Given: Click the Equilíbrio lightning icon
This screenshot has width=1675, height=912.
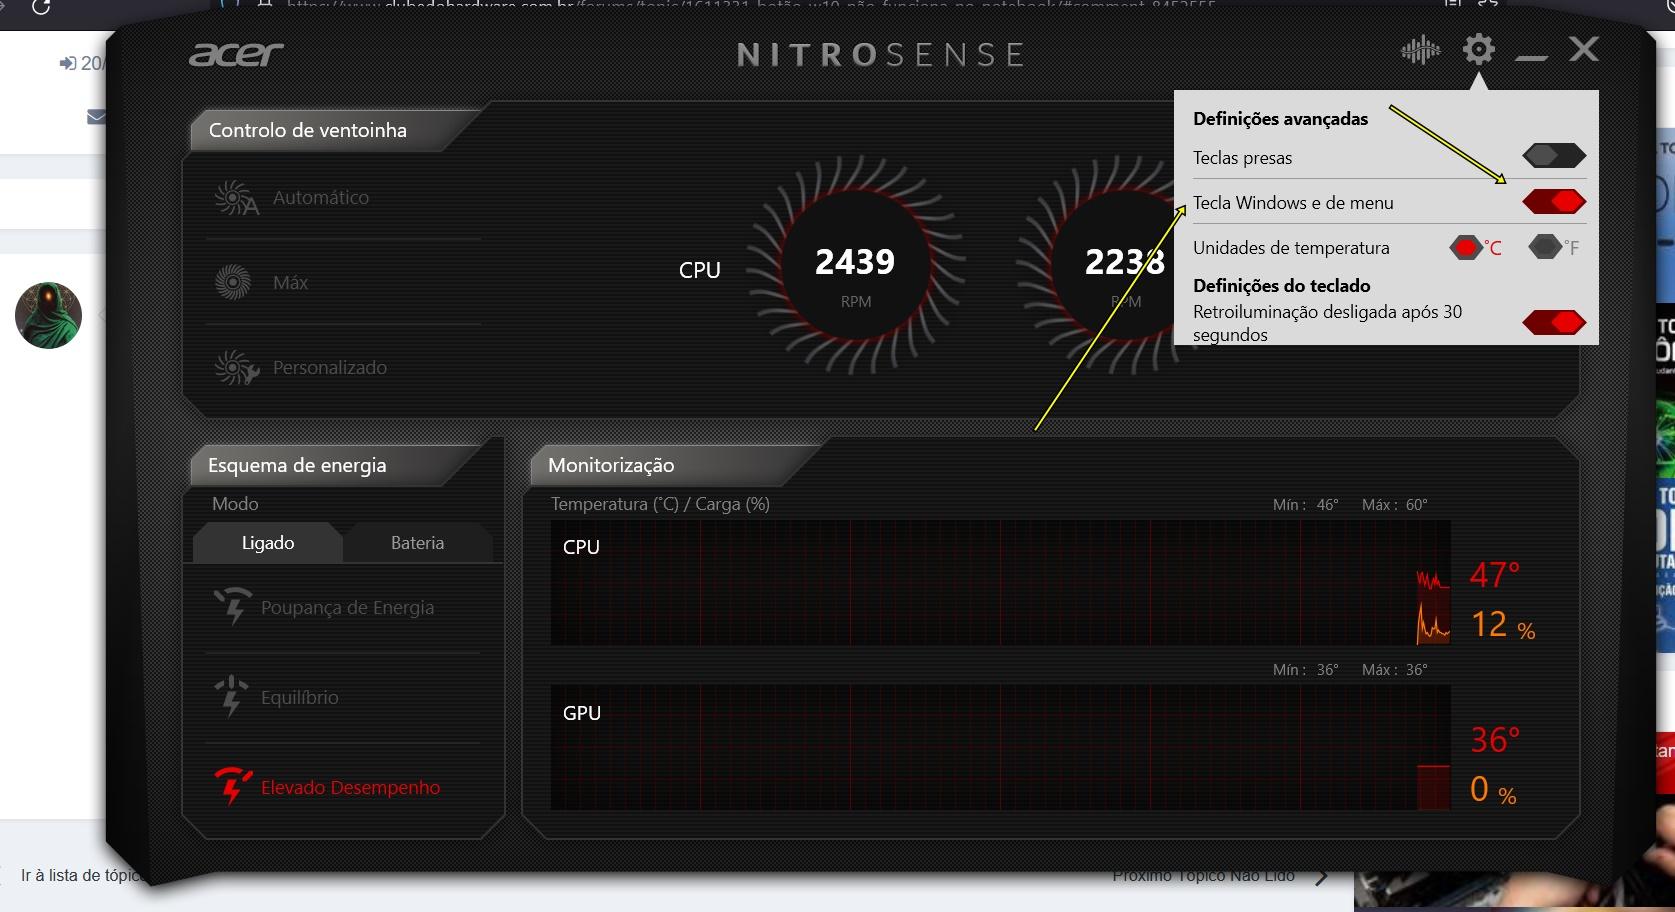Looking at the screenshot, I should pos(231,697).
